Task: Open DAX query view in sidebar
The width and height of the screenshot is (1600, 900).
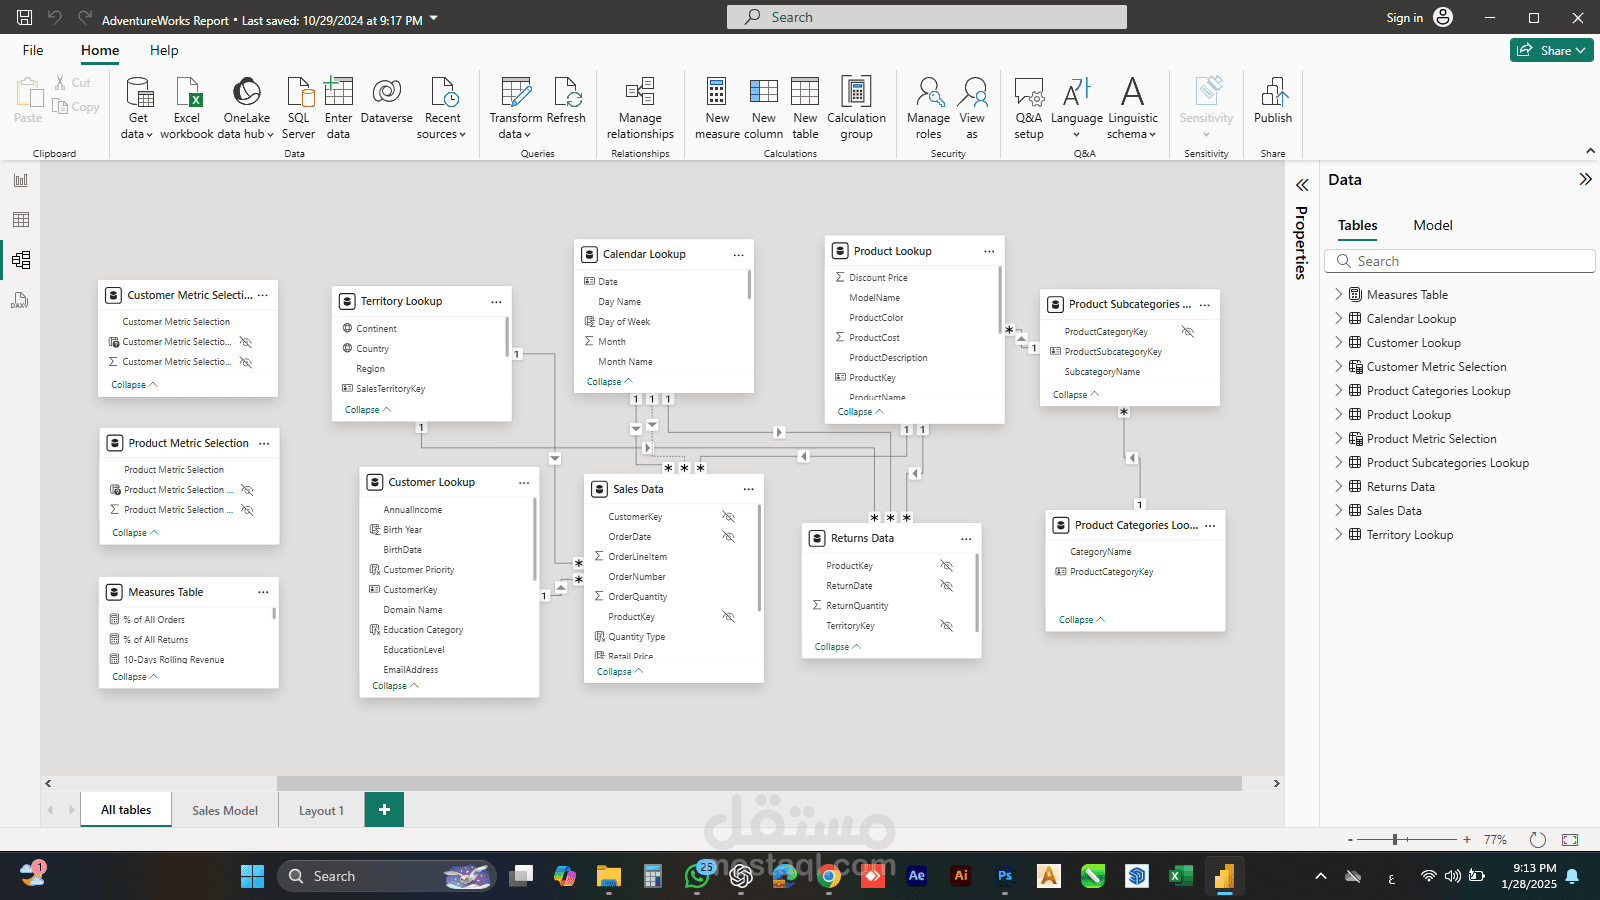Action: (21, 300)
